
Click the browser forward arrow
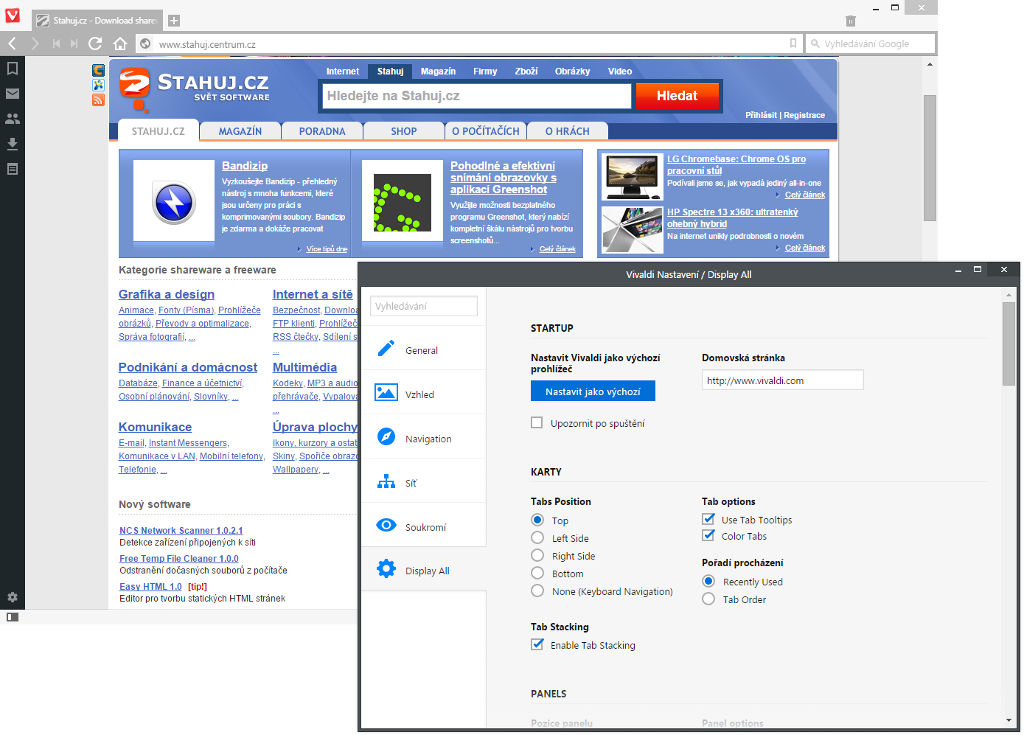[35, 44]
